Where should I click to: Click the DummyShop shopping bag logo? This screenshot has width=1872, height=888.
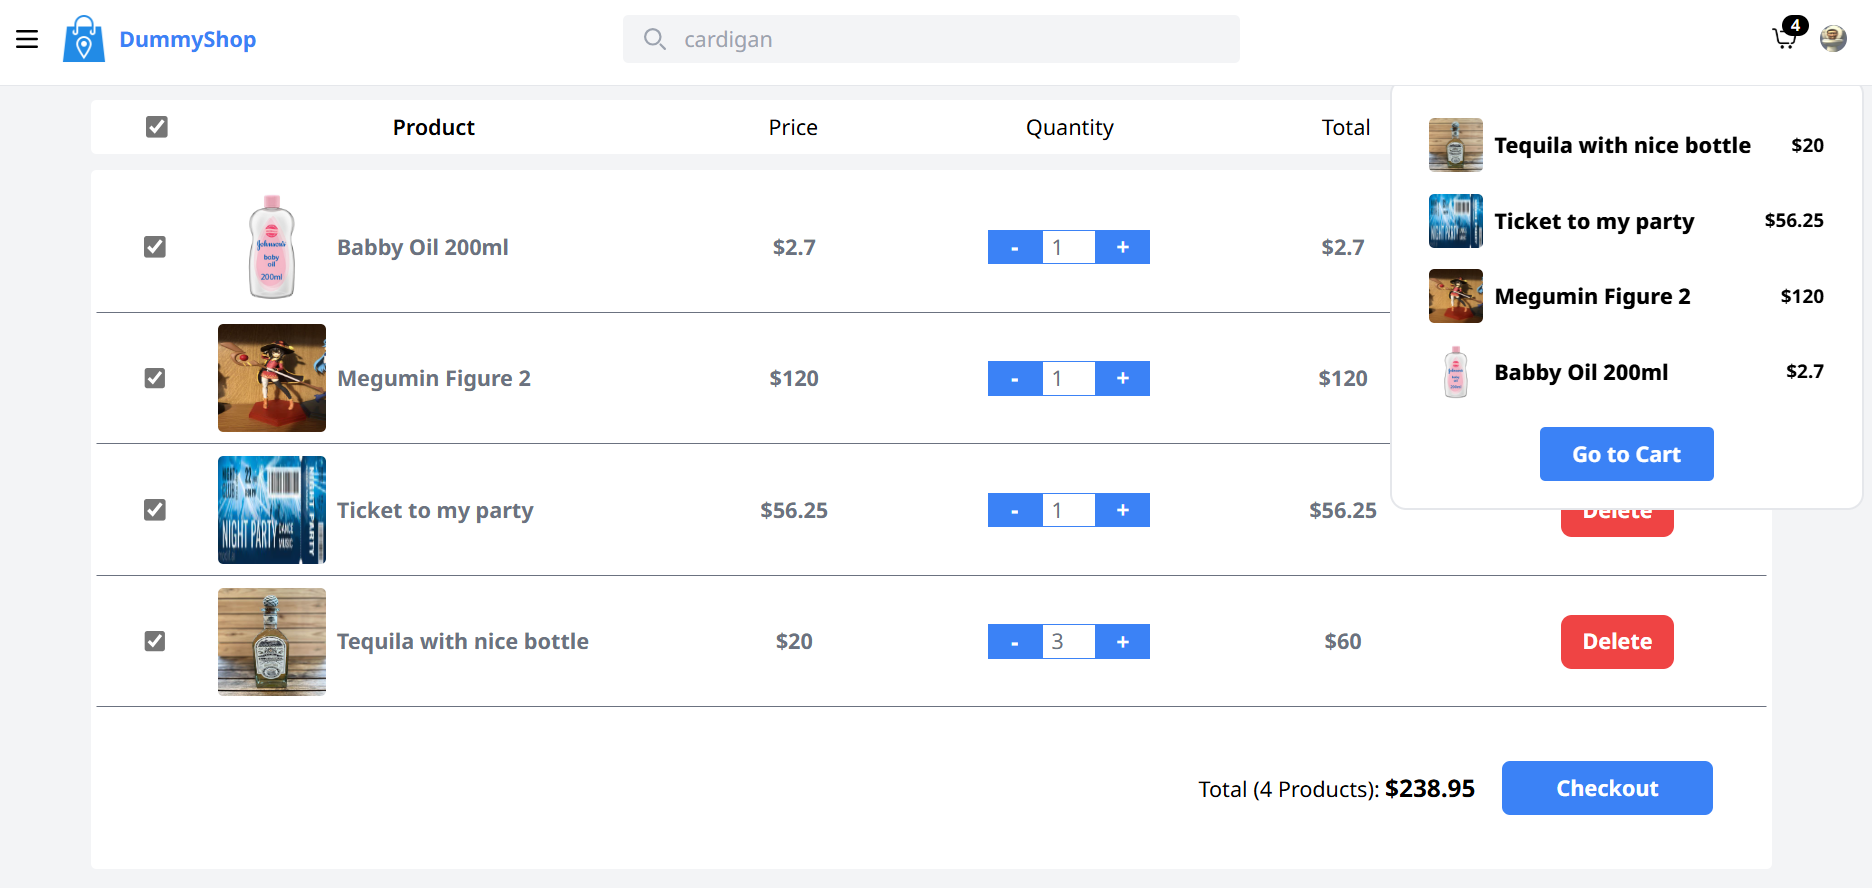click(x=84, y=39)
